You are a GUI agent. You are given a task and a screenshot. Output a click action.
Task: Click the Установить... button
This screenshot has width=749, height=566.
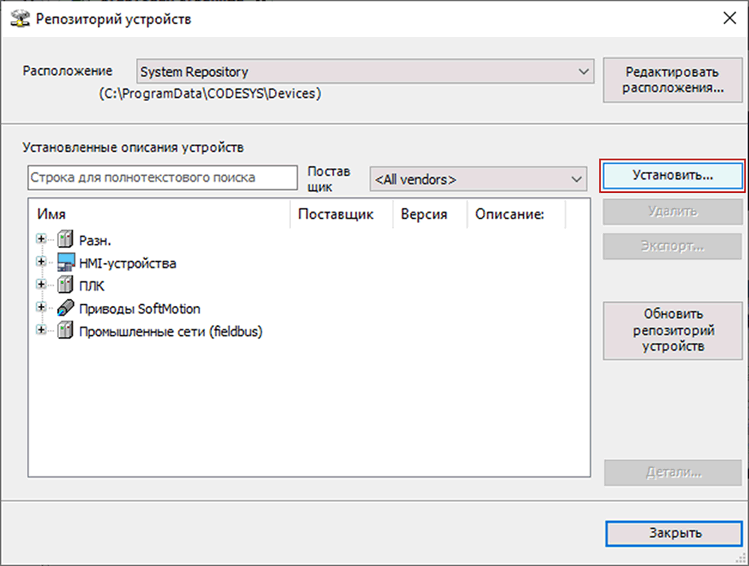pos(673,176)
